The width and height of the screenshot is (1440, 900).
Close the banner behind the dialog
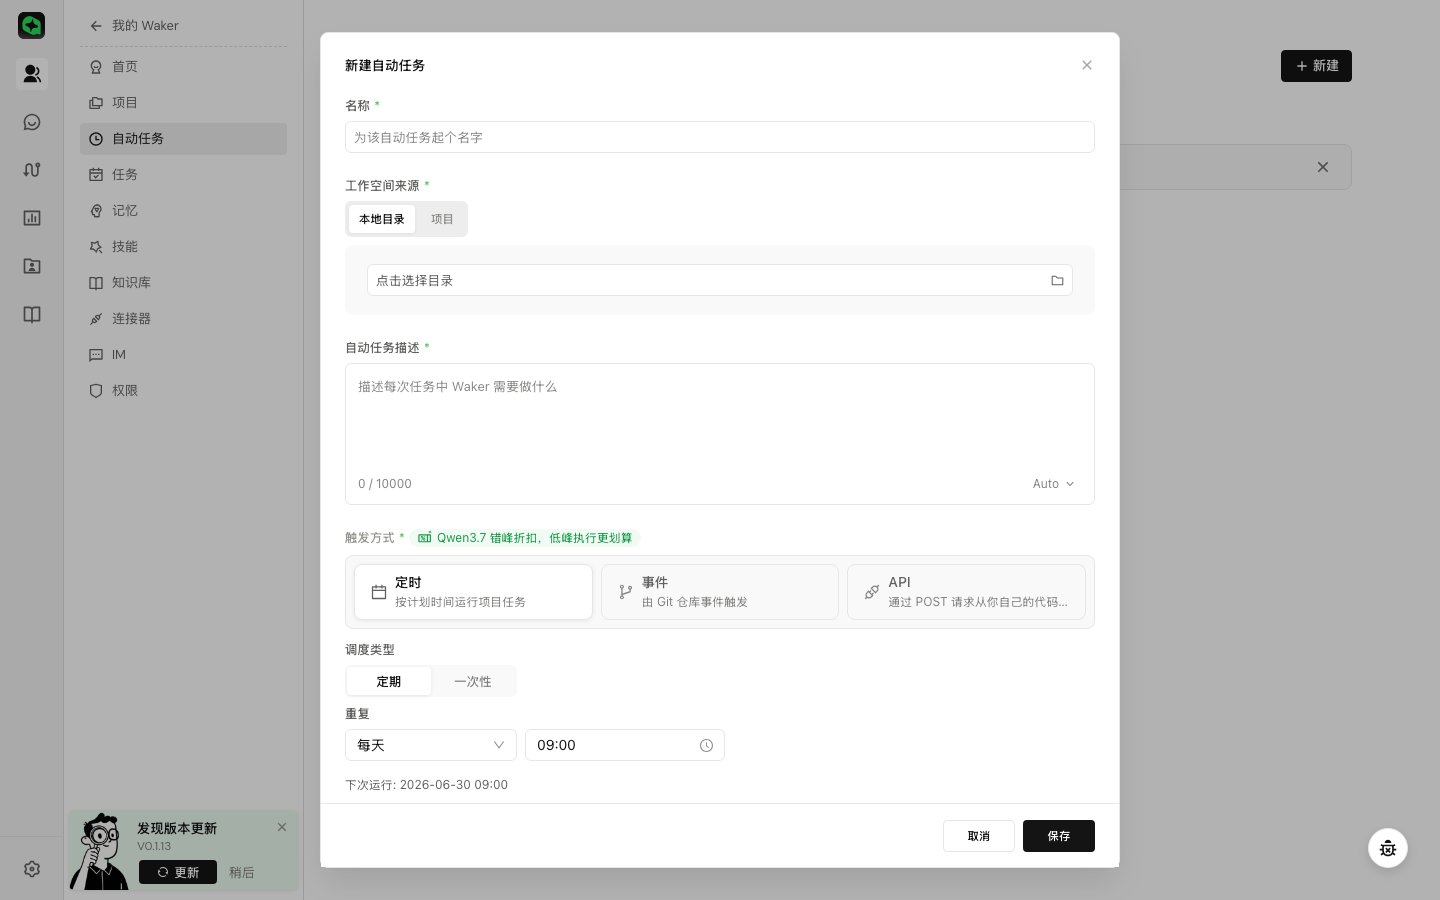tap(1323, 167)
